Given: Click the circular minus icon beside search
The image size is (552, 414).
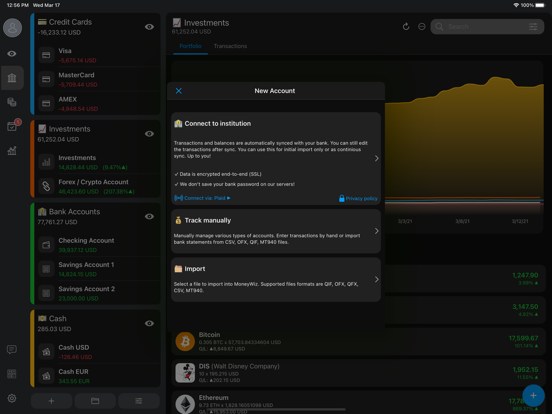Looking at the screenshot, I should pos(421,27).
